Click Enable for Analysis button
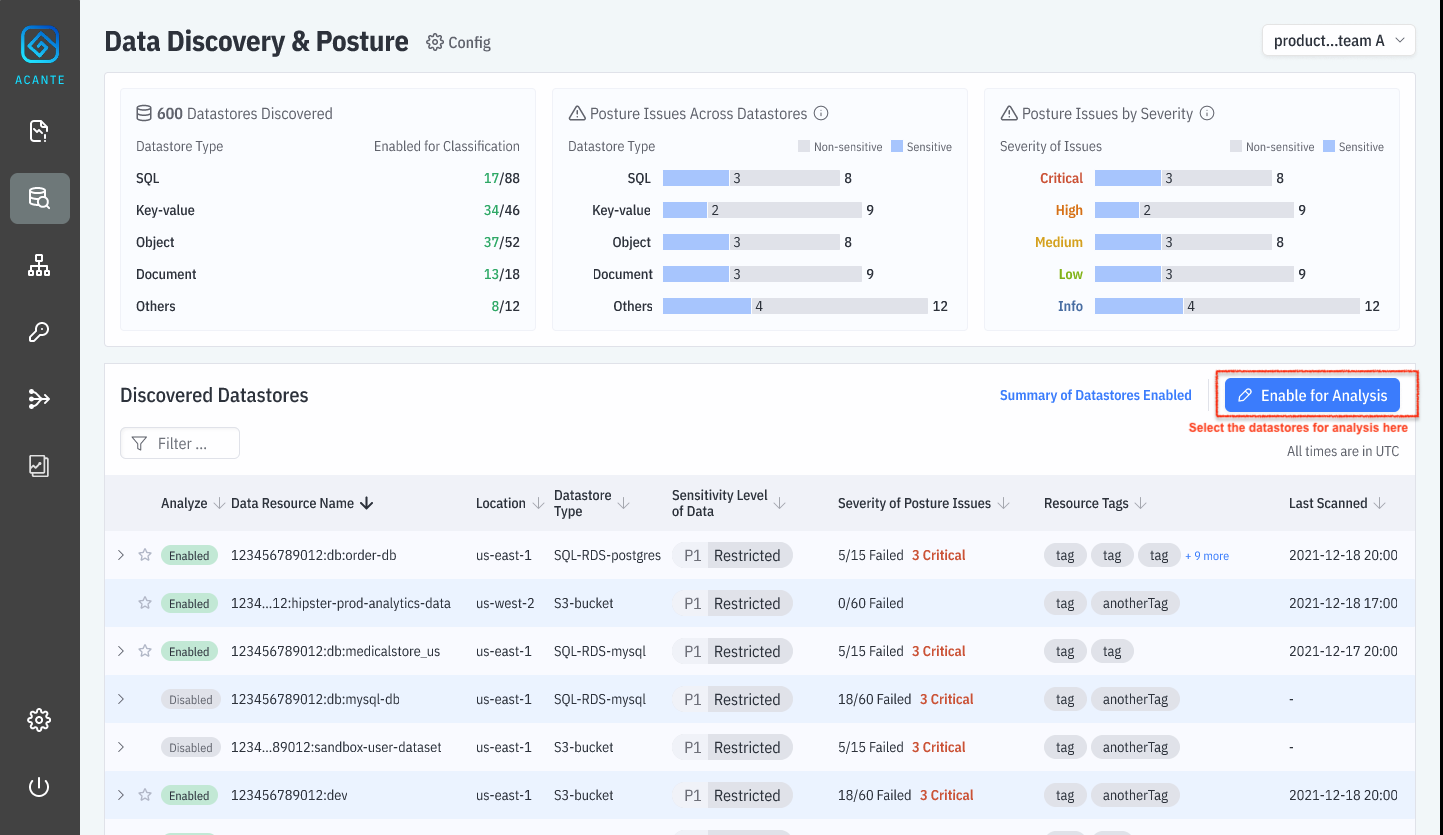The height and width of the screenshot is (835, 1443). (1312, 395)
